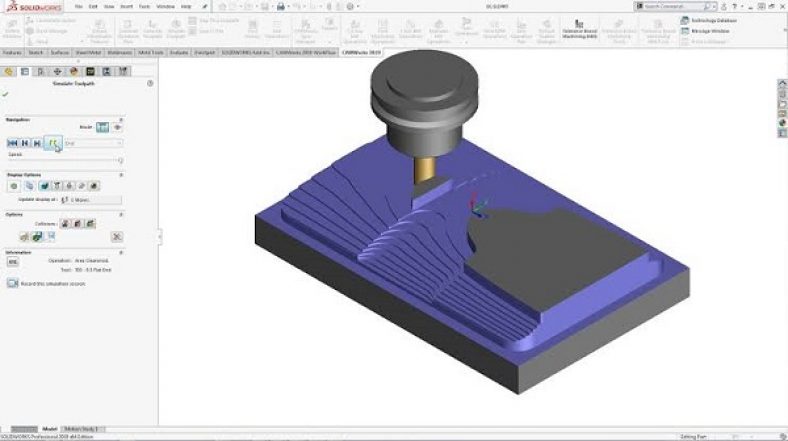
Task: Jump to the start of the toolpath
Action: 13,143
